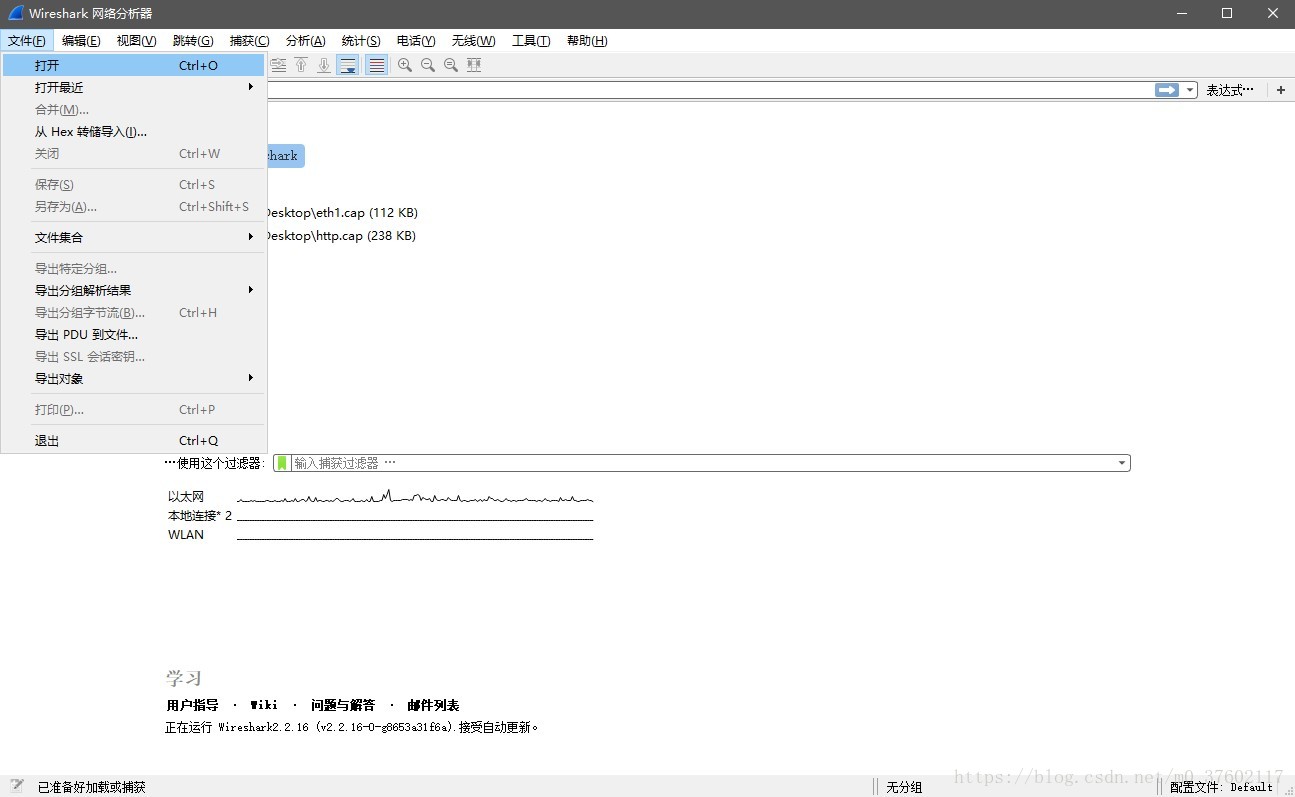
Task: Click the 配置文件: Default status entry
Action: (x=1221, y=787)
